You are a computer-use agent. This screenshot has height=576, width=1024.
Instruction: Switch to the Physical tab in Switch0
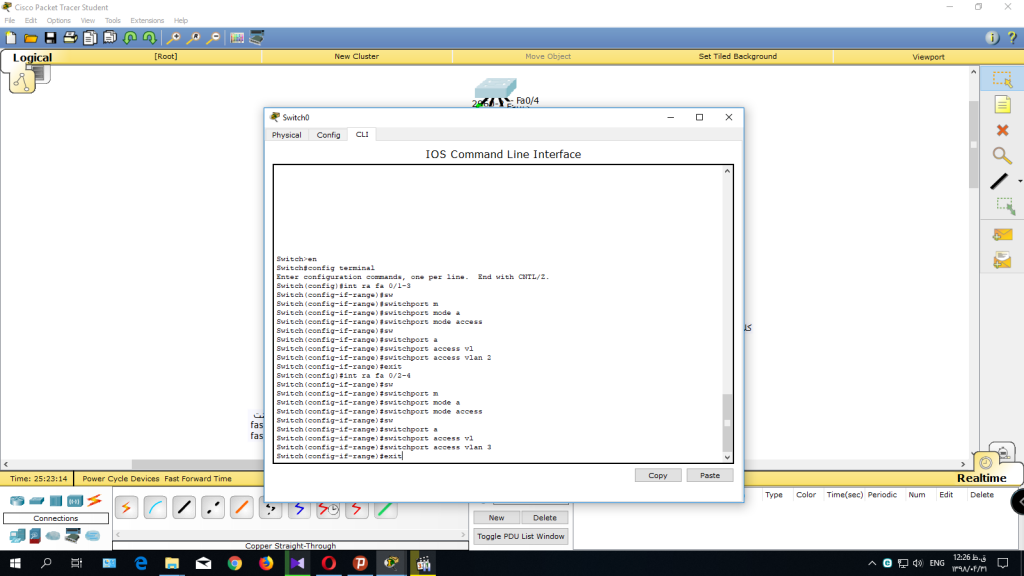[287, 135]
